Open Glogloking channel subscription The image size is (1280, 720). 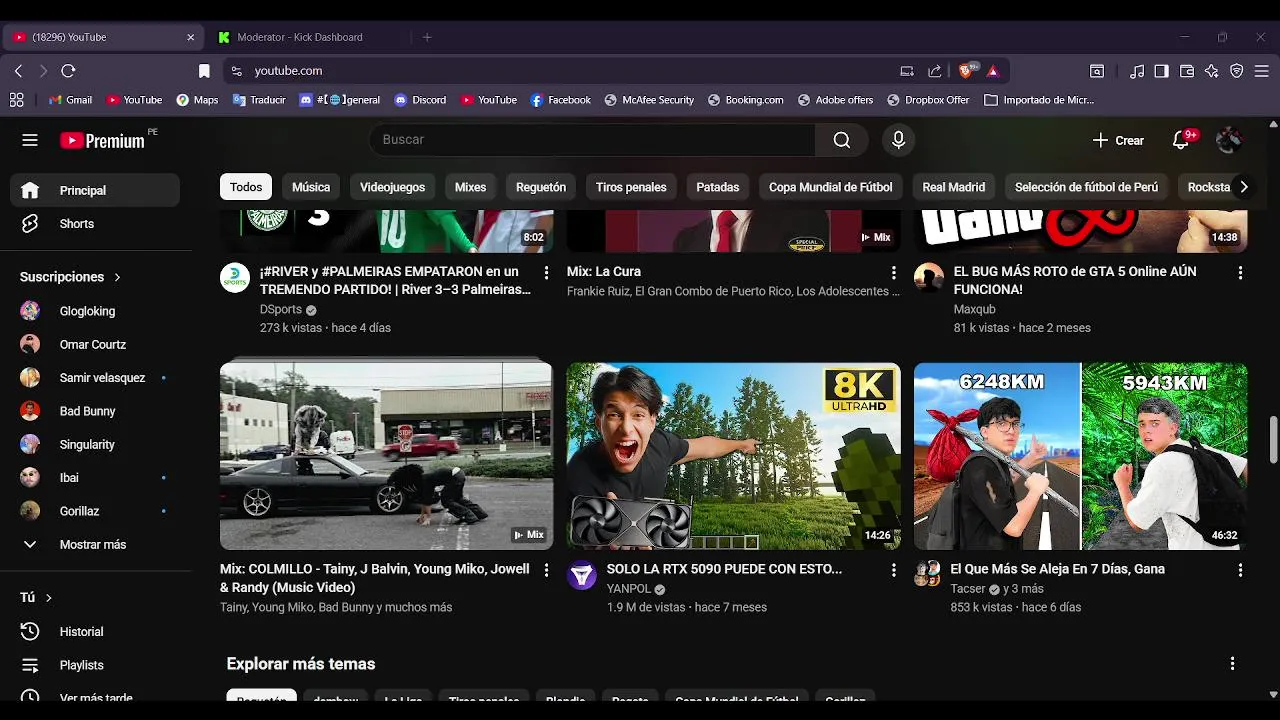pyautogui.click(x=95, y=311)
